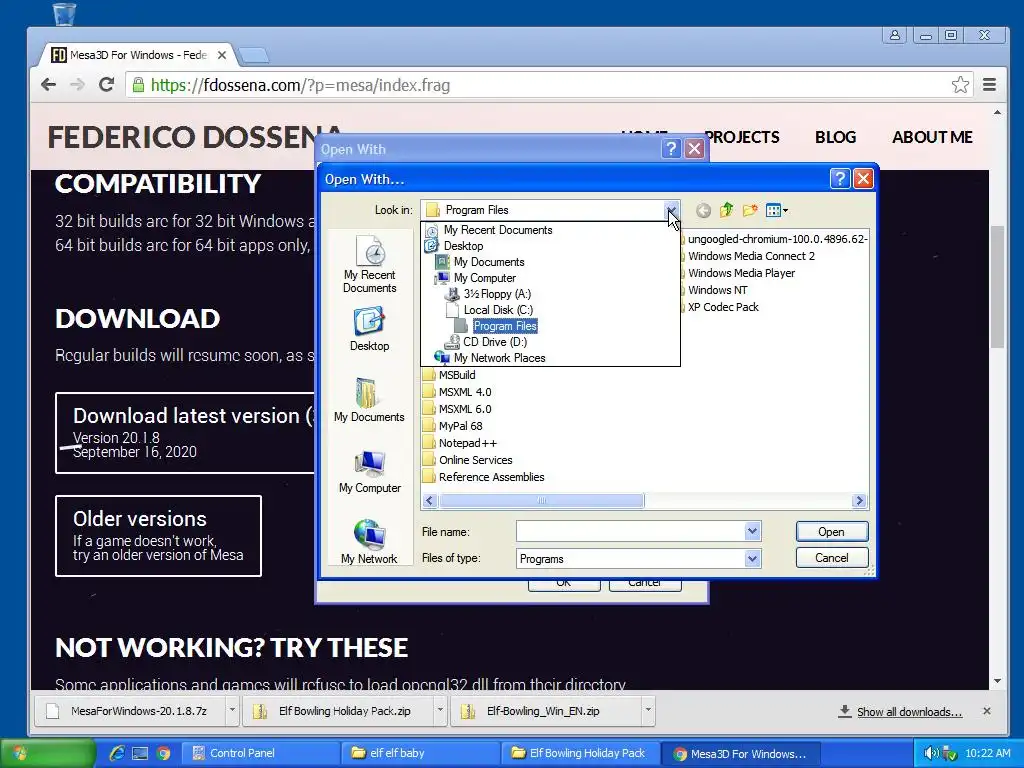
Task: Click Cancel in the file dialog
Action: (x=831, y=558)
